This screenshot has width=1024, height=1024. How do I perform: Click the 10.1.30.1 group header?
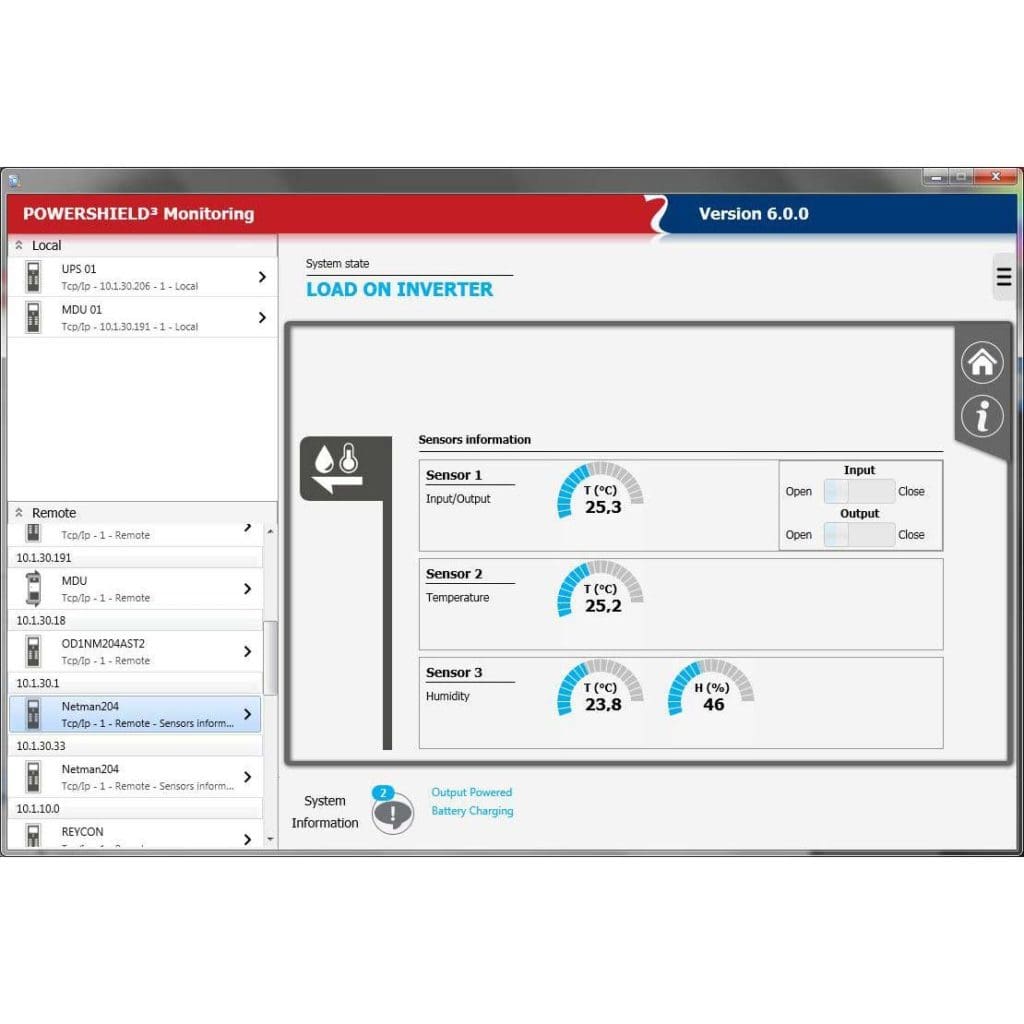(135, 683)
